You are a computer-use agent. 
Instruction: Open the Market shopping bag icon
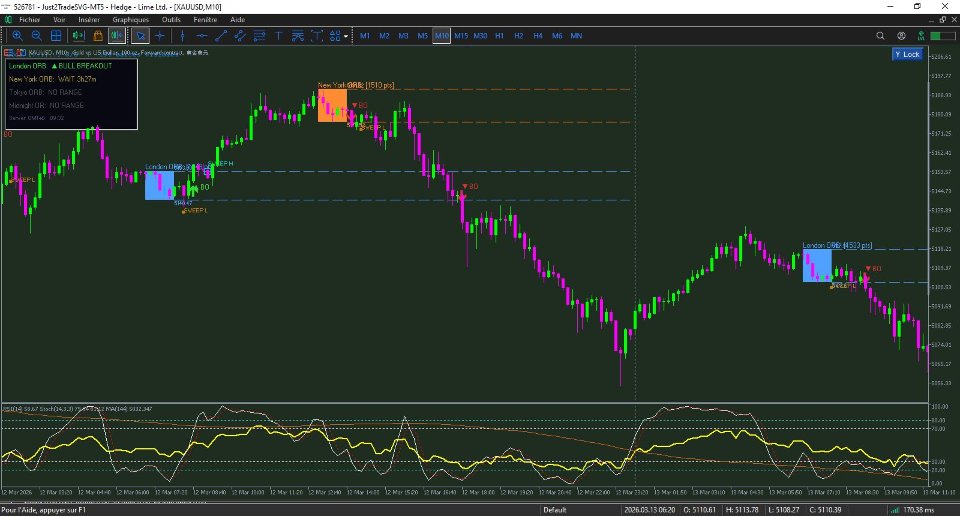(x=98, y=36)
